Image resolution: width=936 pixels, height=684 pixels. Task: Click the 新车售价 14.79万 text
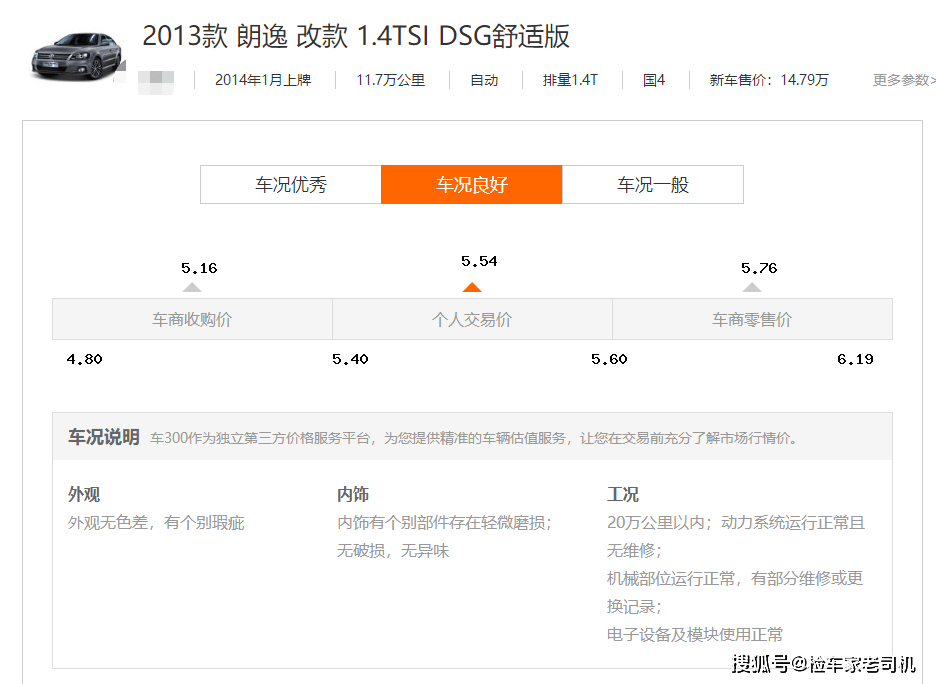[x=769, y=80]
